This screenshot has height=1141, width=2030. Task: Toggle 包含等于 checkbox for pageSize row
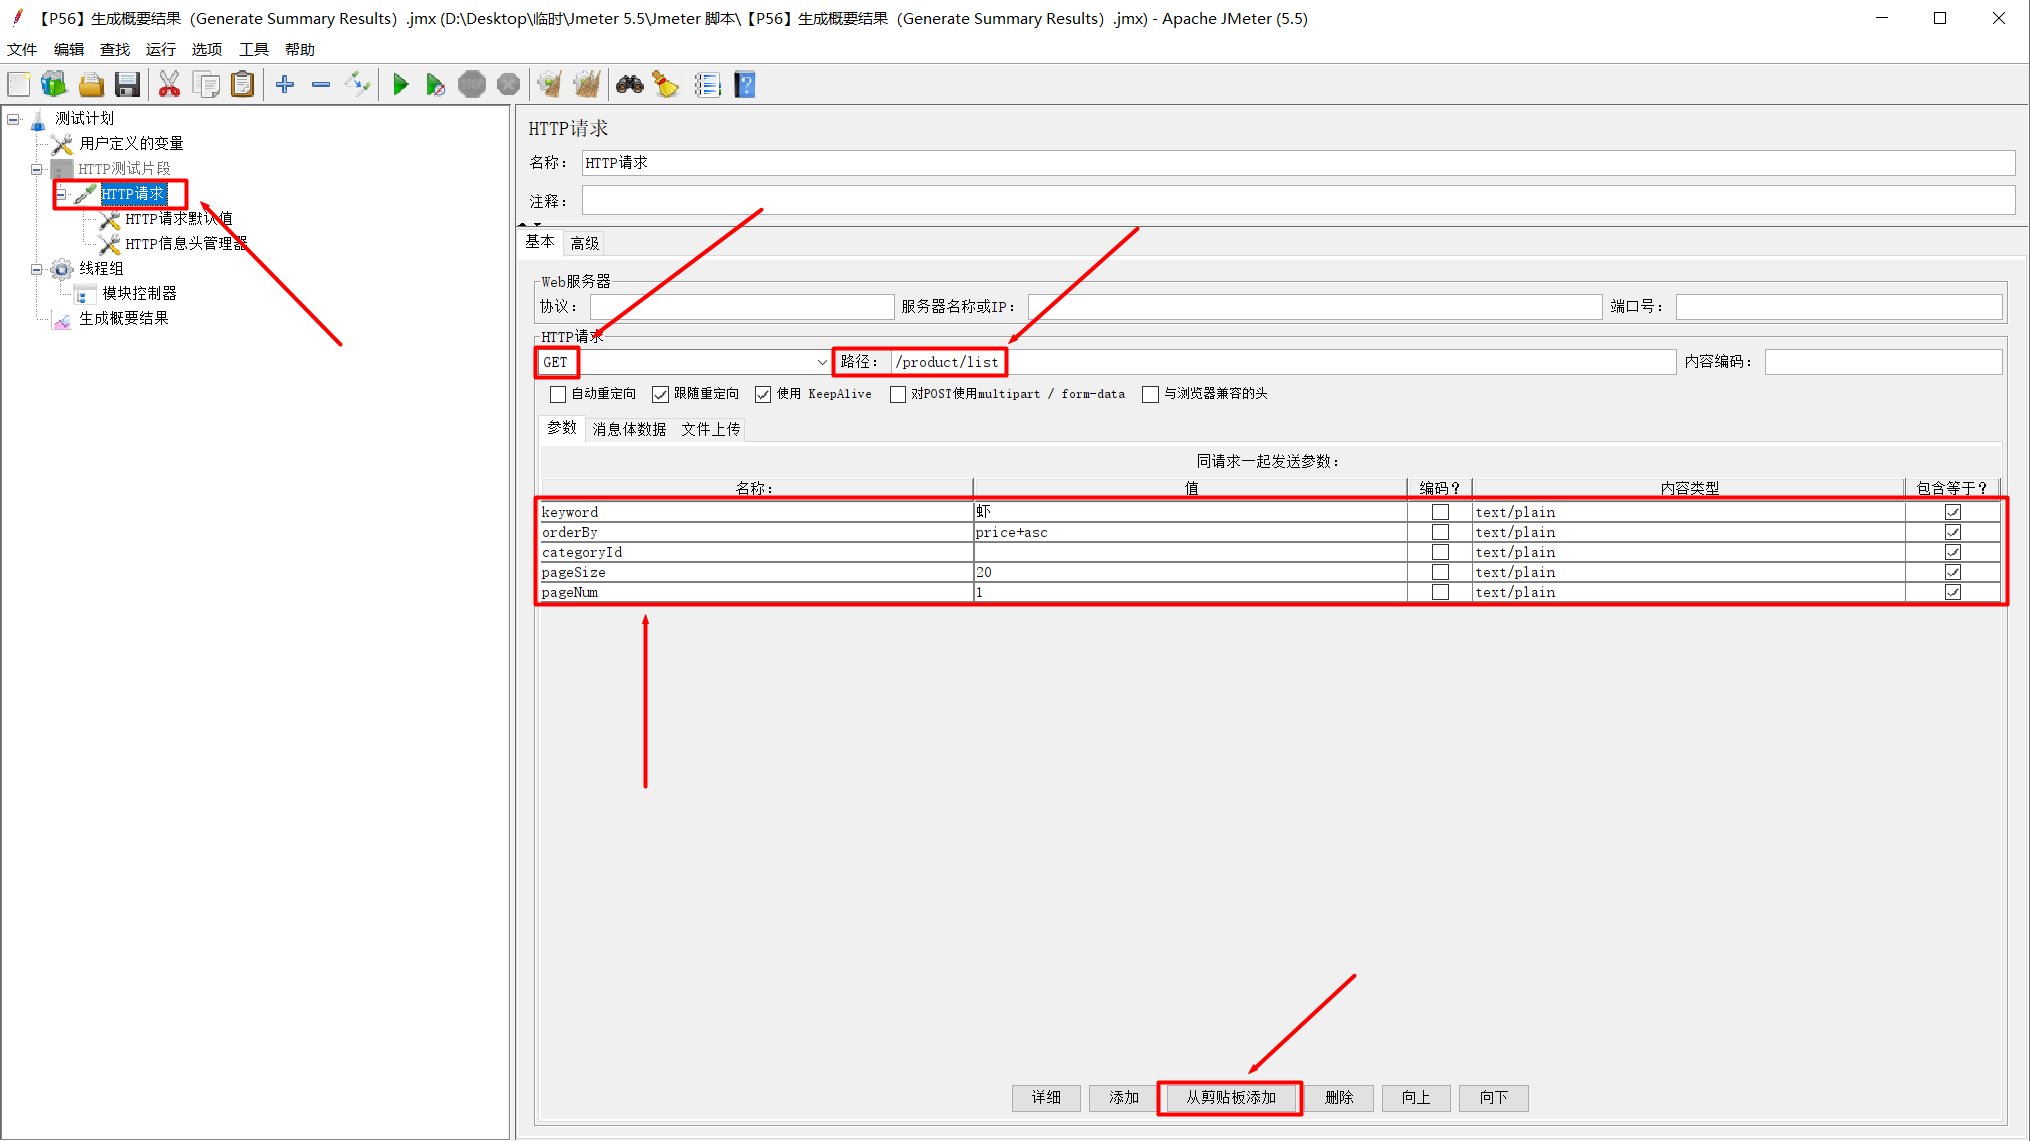pyautogui.click(x=1953, y=571)
